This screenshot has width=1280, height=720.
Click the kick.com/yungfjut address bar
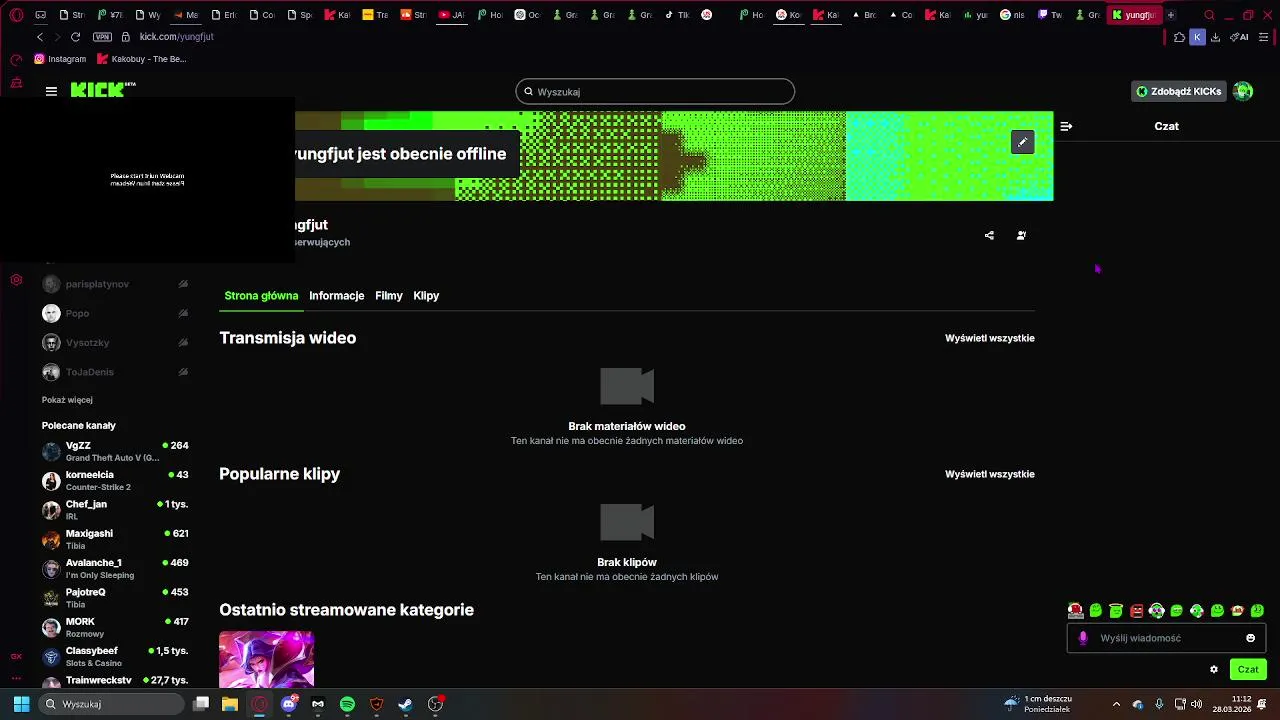(x=176, y=37)
